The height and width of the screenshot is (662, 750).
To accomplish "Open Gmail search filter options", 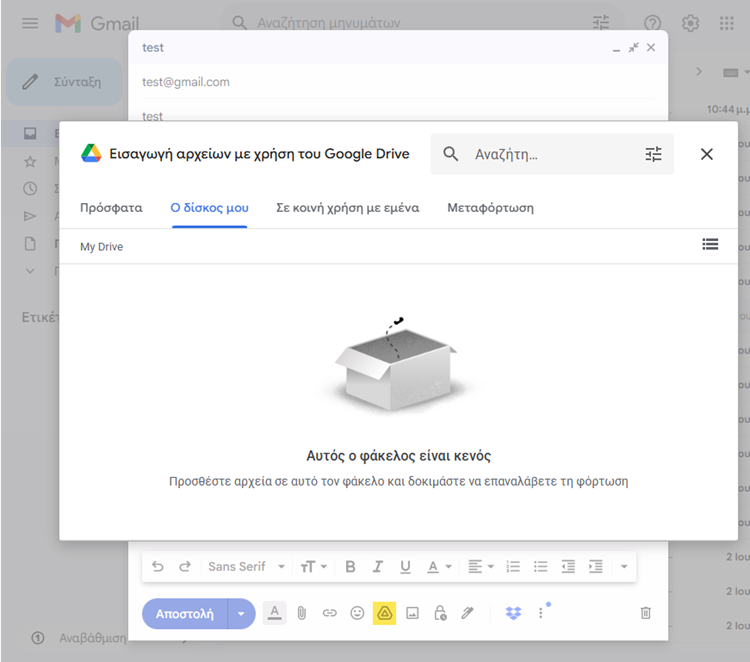I will 601,22.
